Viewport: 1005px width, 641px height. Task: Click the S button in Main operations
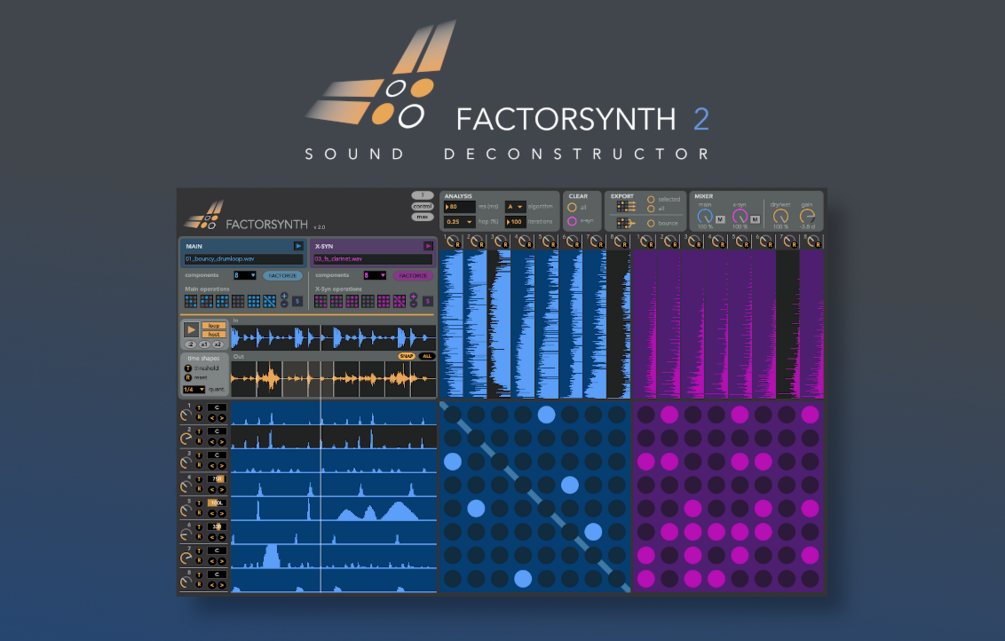click(x=297, y=301)
